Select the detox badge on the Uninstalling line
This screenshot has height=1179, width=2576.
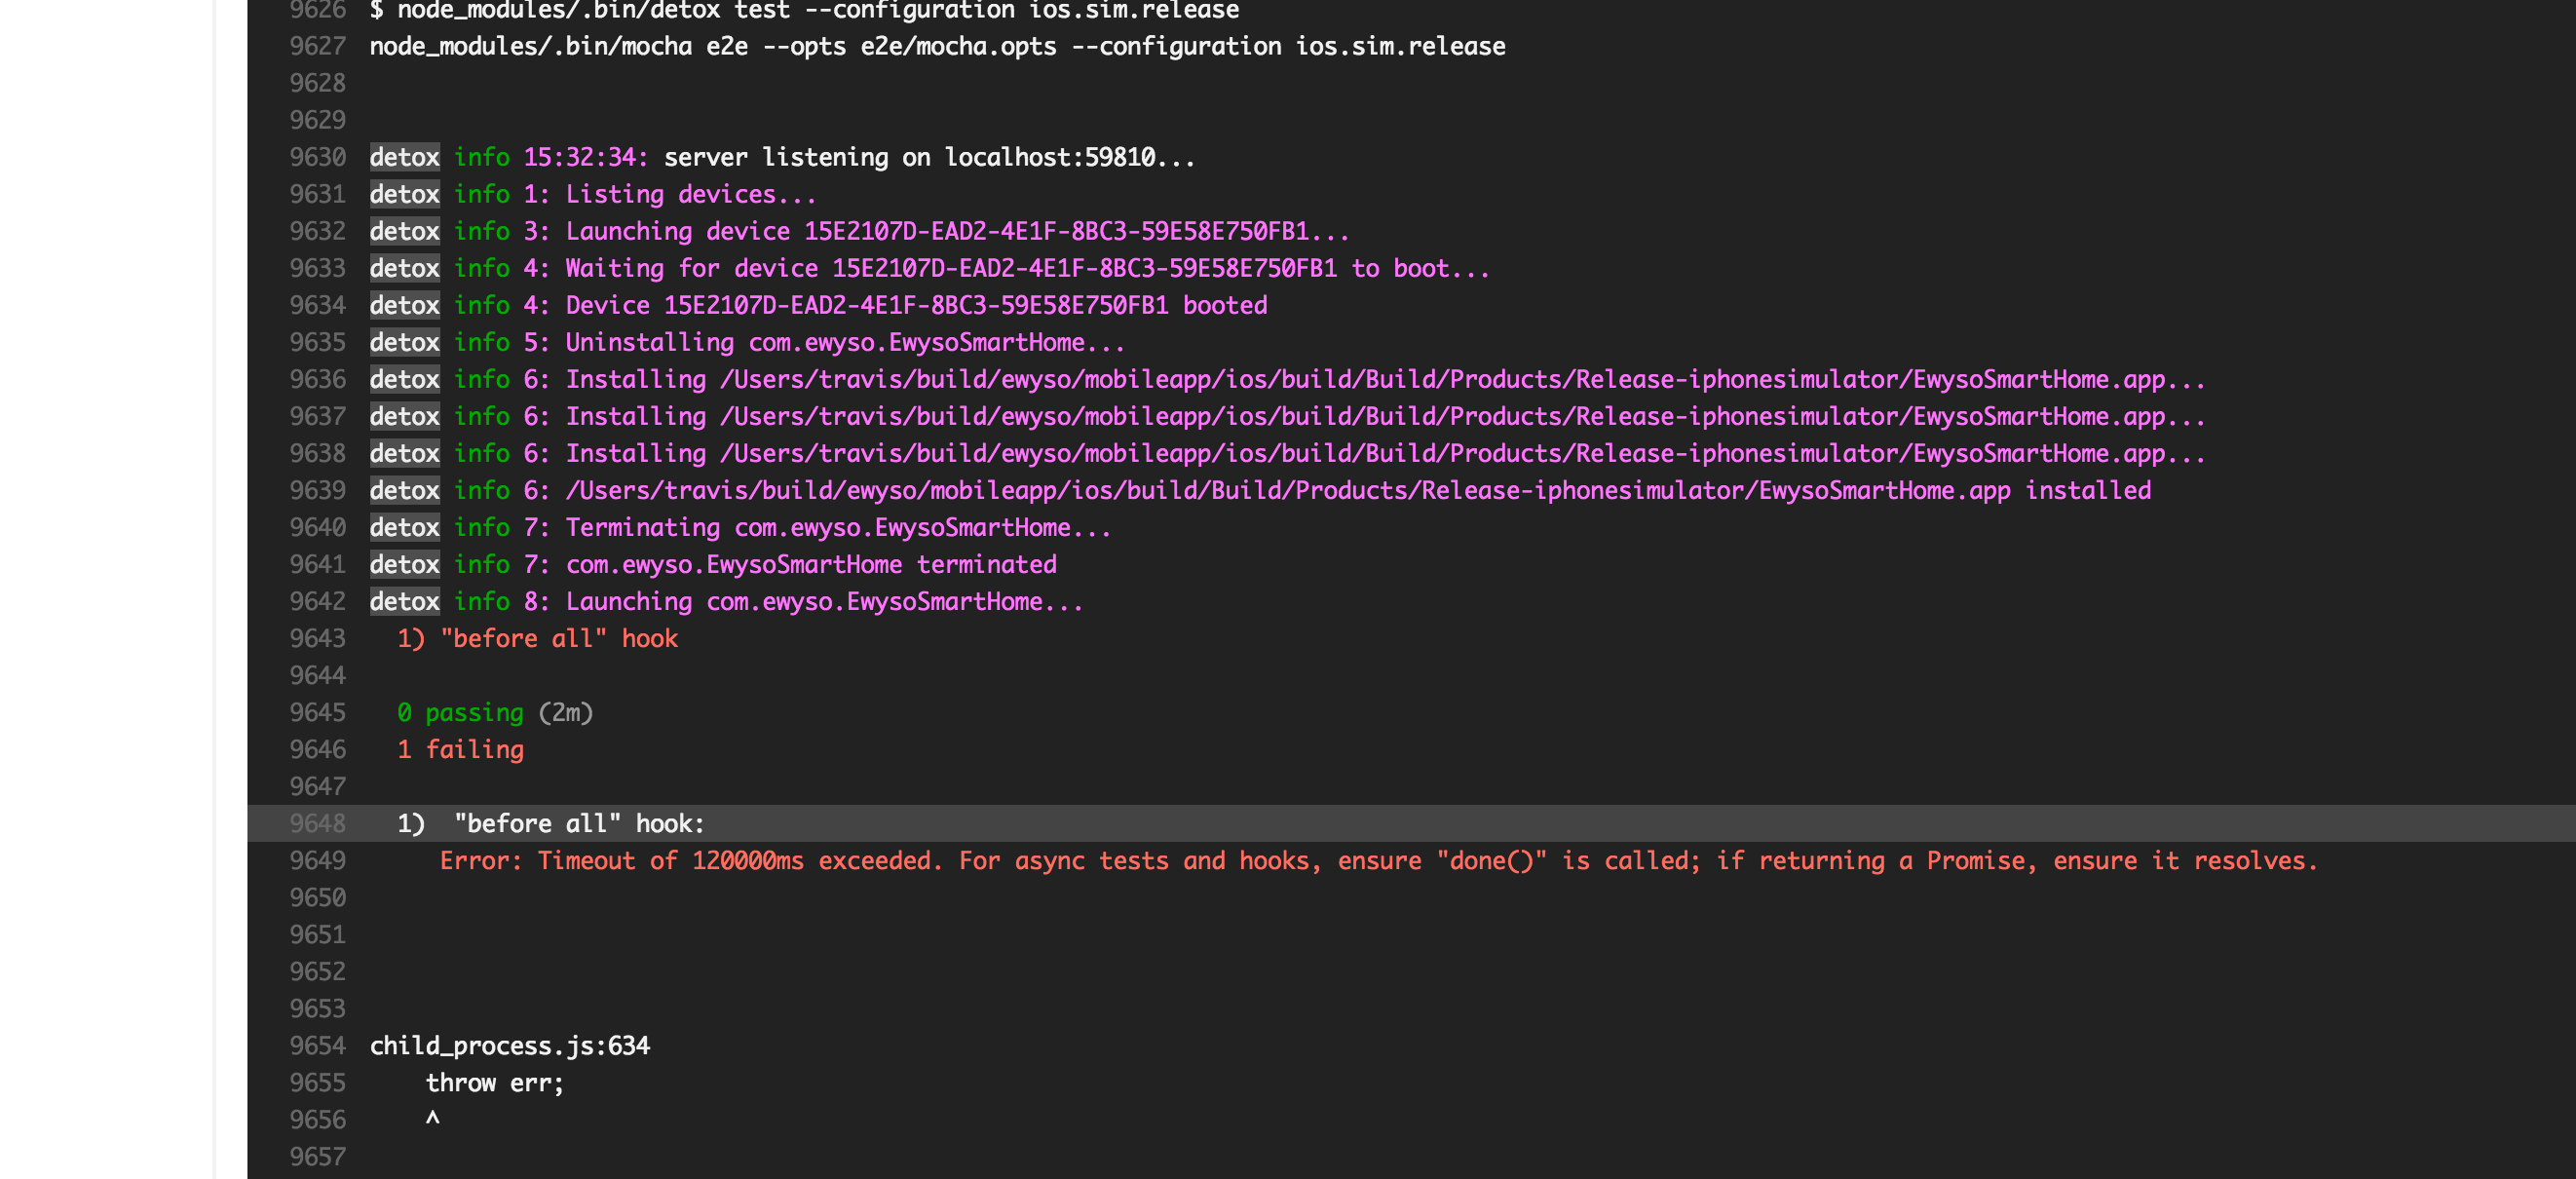[x=403, y=342]
